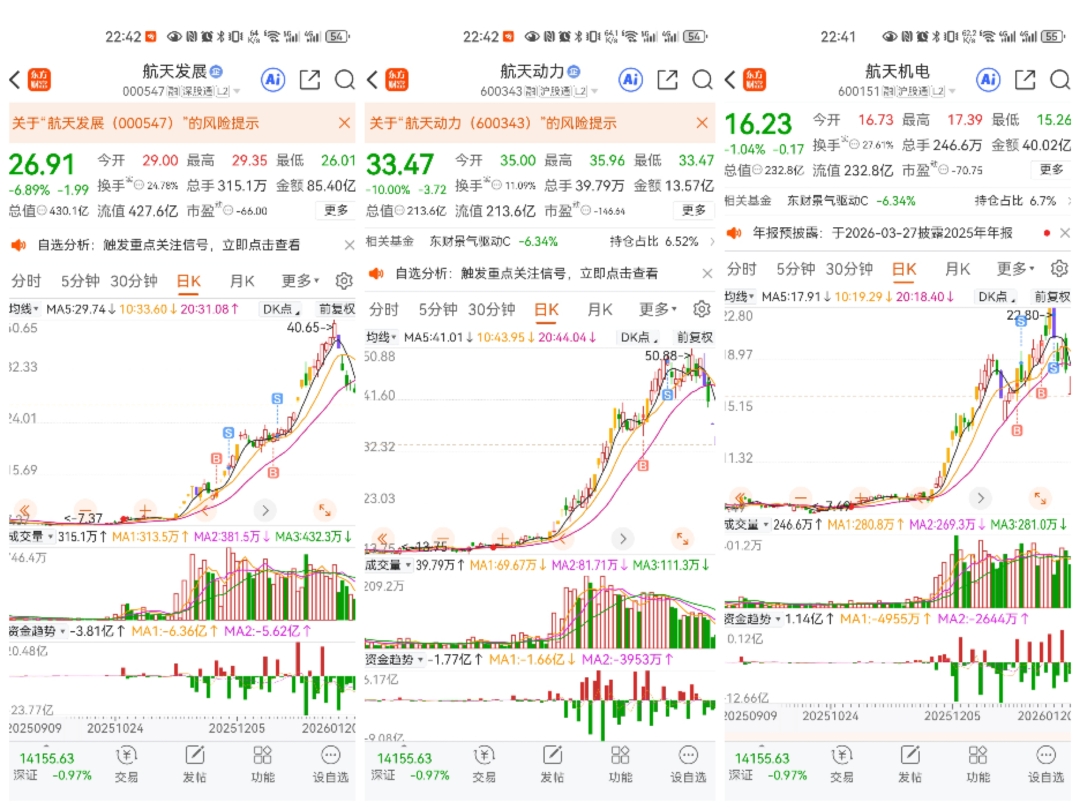Open search on 航天发展 screen
The width and height of the screenshot is (1080, 810).
(x=344, y=80)
